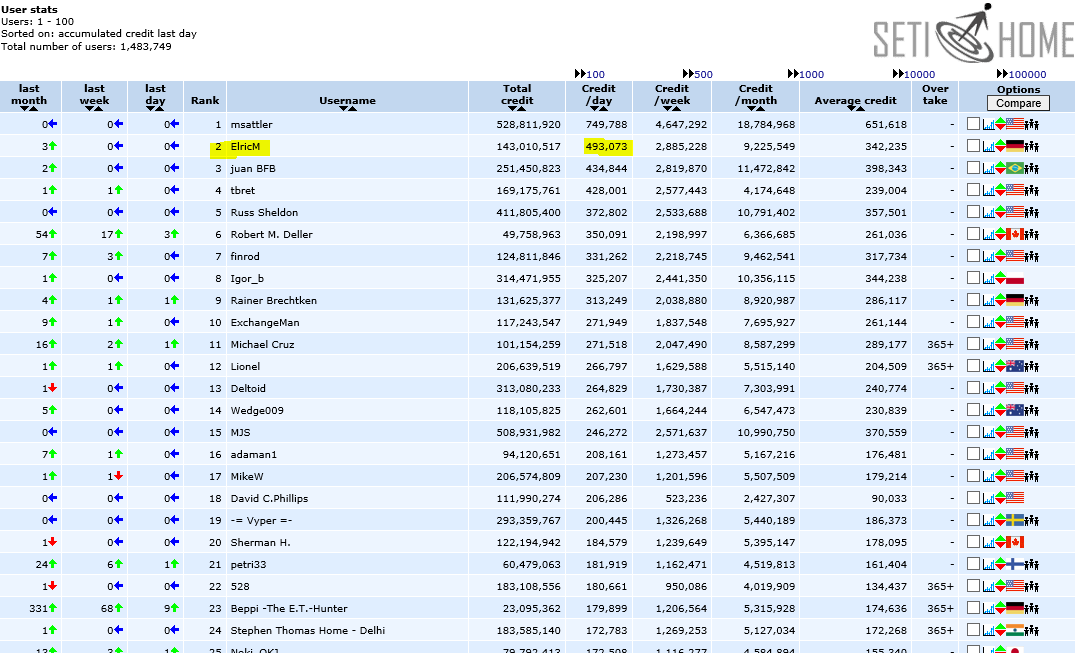Click red-green position arrows icon for Russ Sheldon

click(x=999, y=213)
